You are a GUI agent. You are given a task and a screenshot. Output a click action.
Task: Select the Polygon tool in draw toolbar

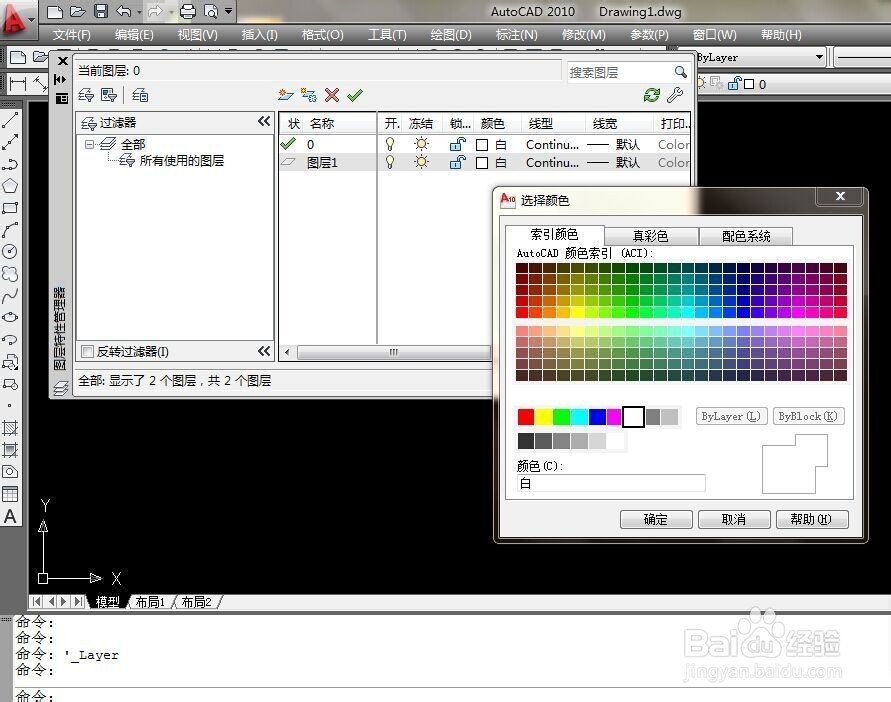tap(10, 186)
